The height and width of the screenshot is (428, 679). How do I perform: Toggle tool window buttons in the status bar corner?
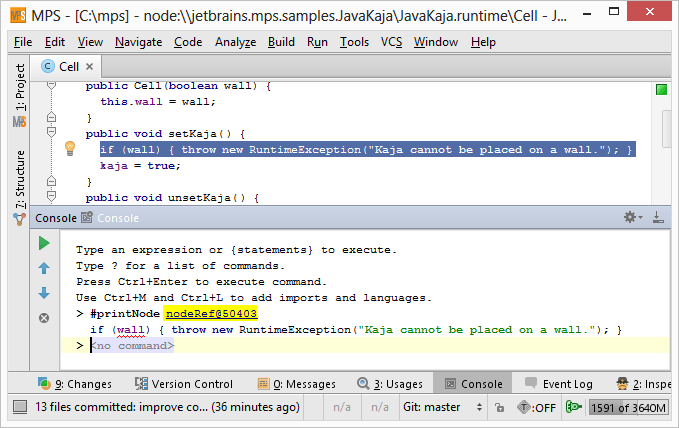(x=19, y=407)
